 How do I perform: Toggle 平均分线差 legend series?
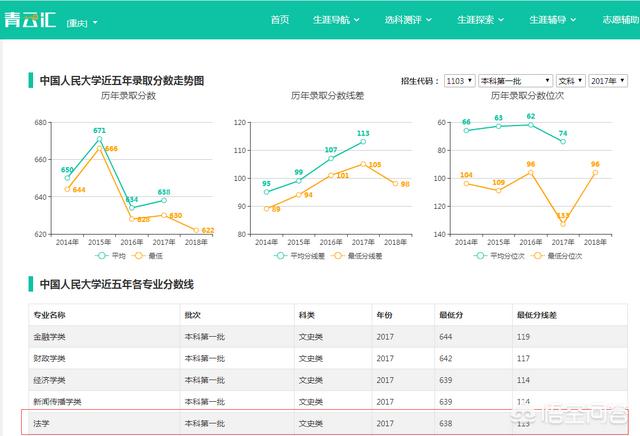click(x=299, y=256)
